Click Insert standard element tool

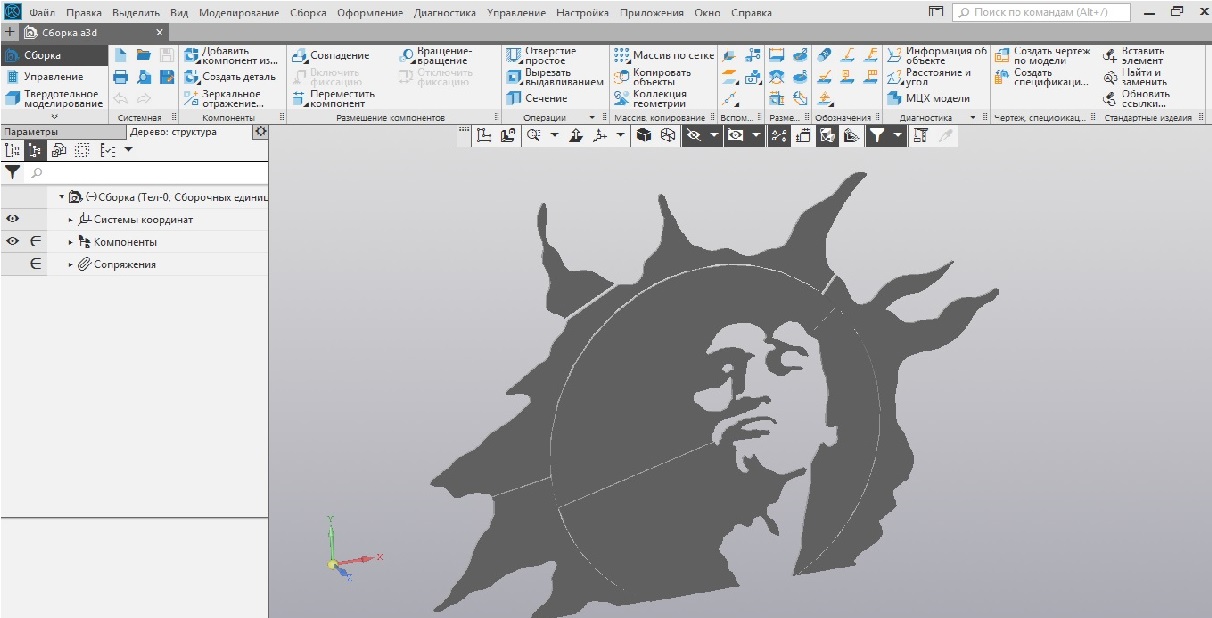pos(1132,55)
